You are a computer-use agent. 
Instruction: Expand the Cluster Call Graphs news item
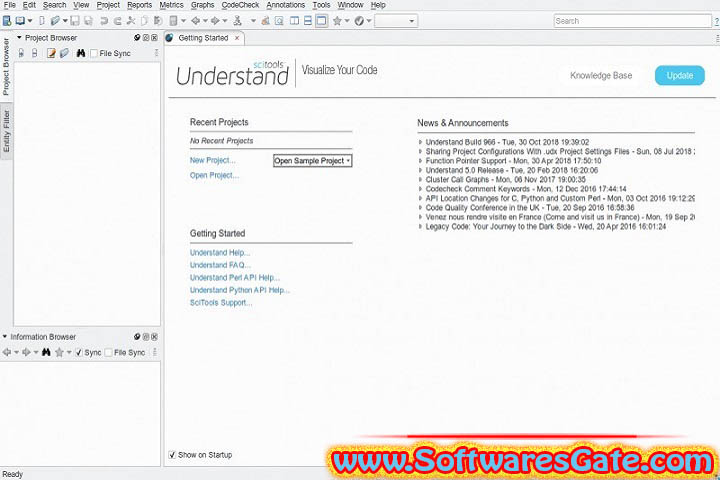pyautogui.click(x=420, y=180)
